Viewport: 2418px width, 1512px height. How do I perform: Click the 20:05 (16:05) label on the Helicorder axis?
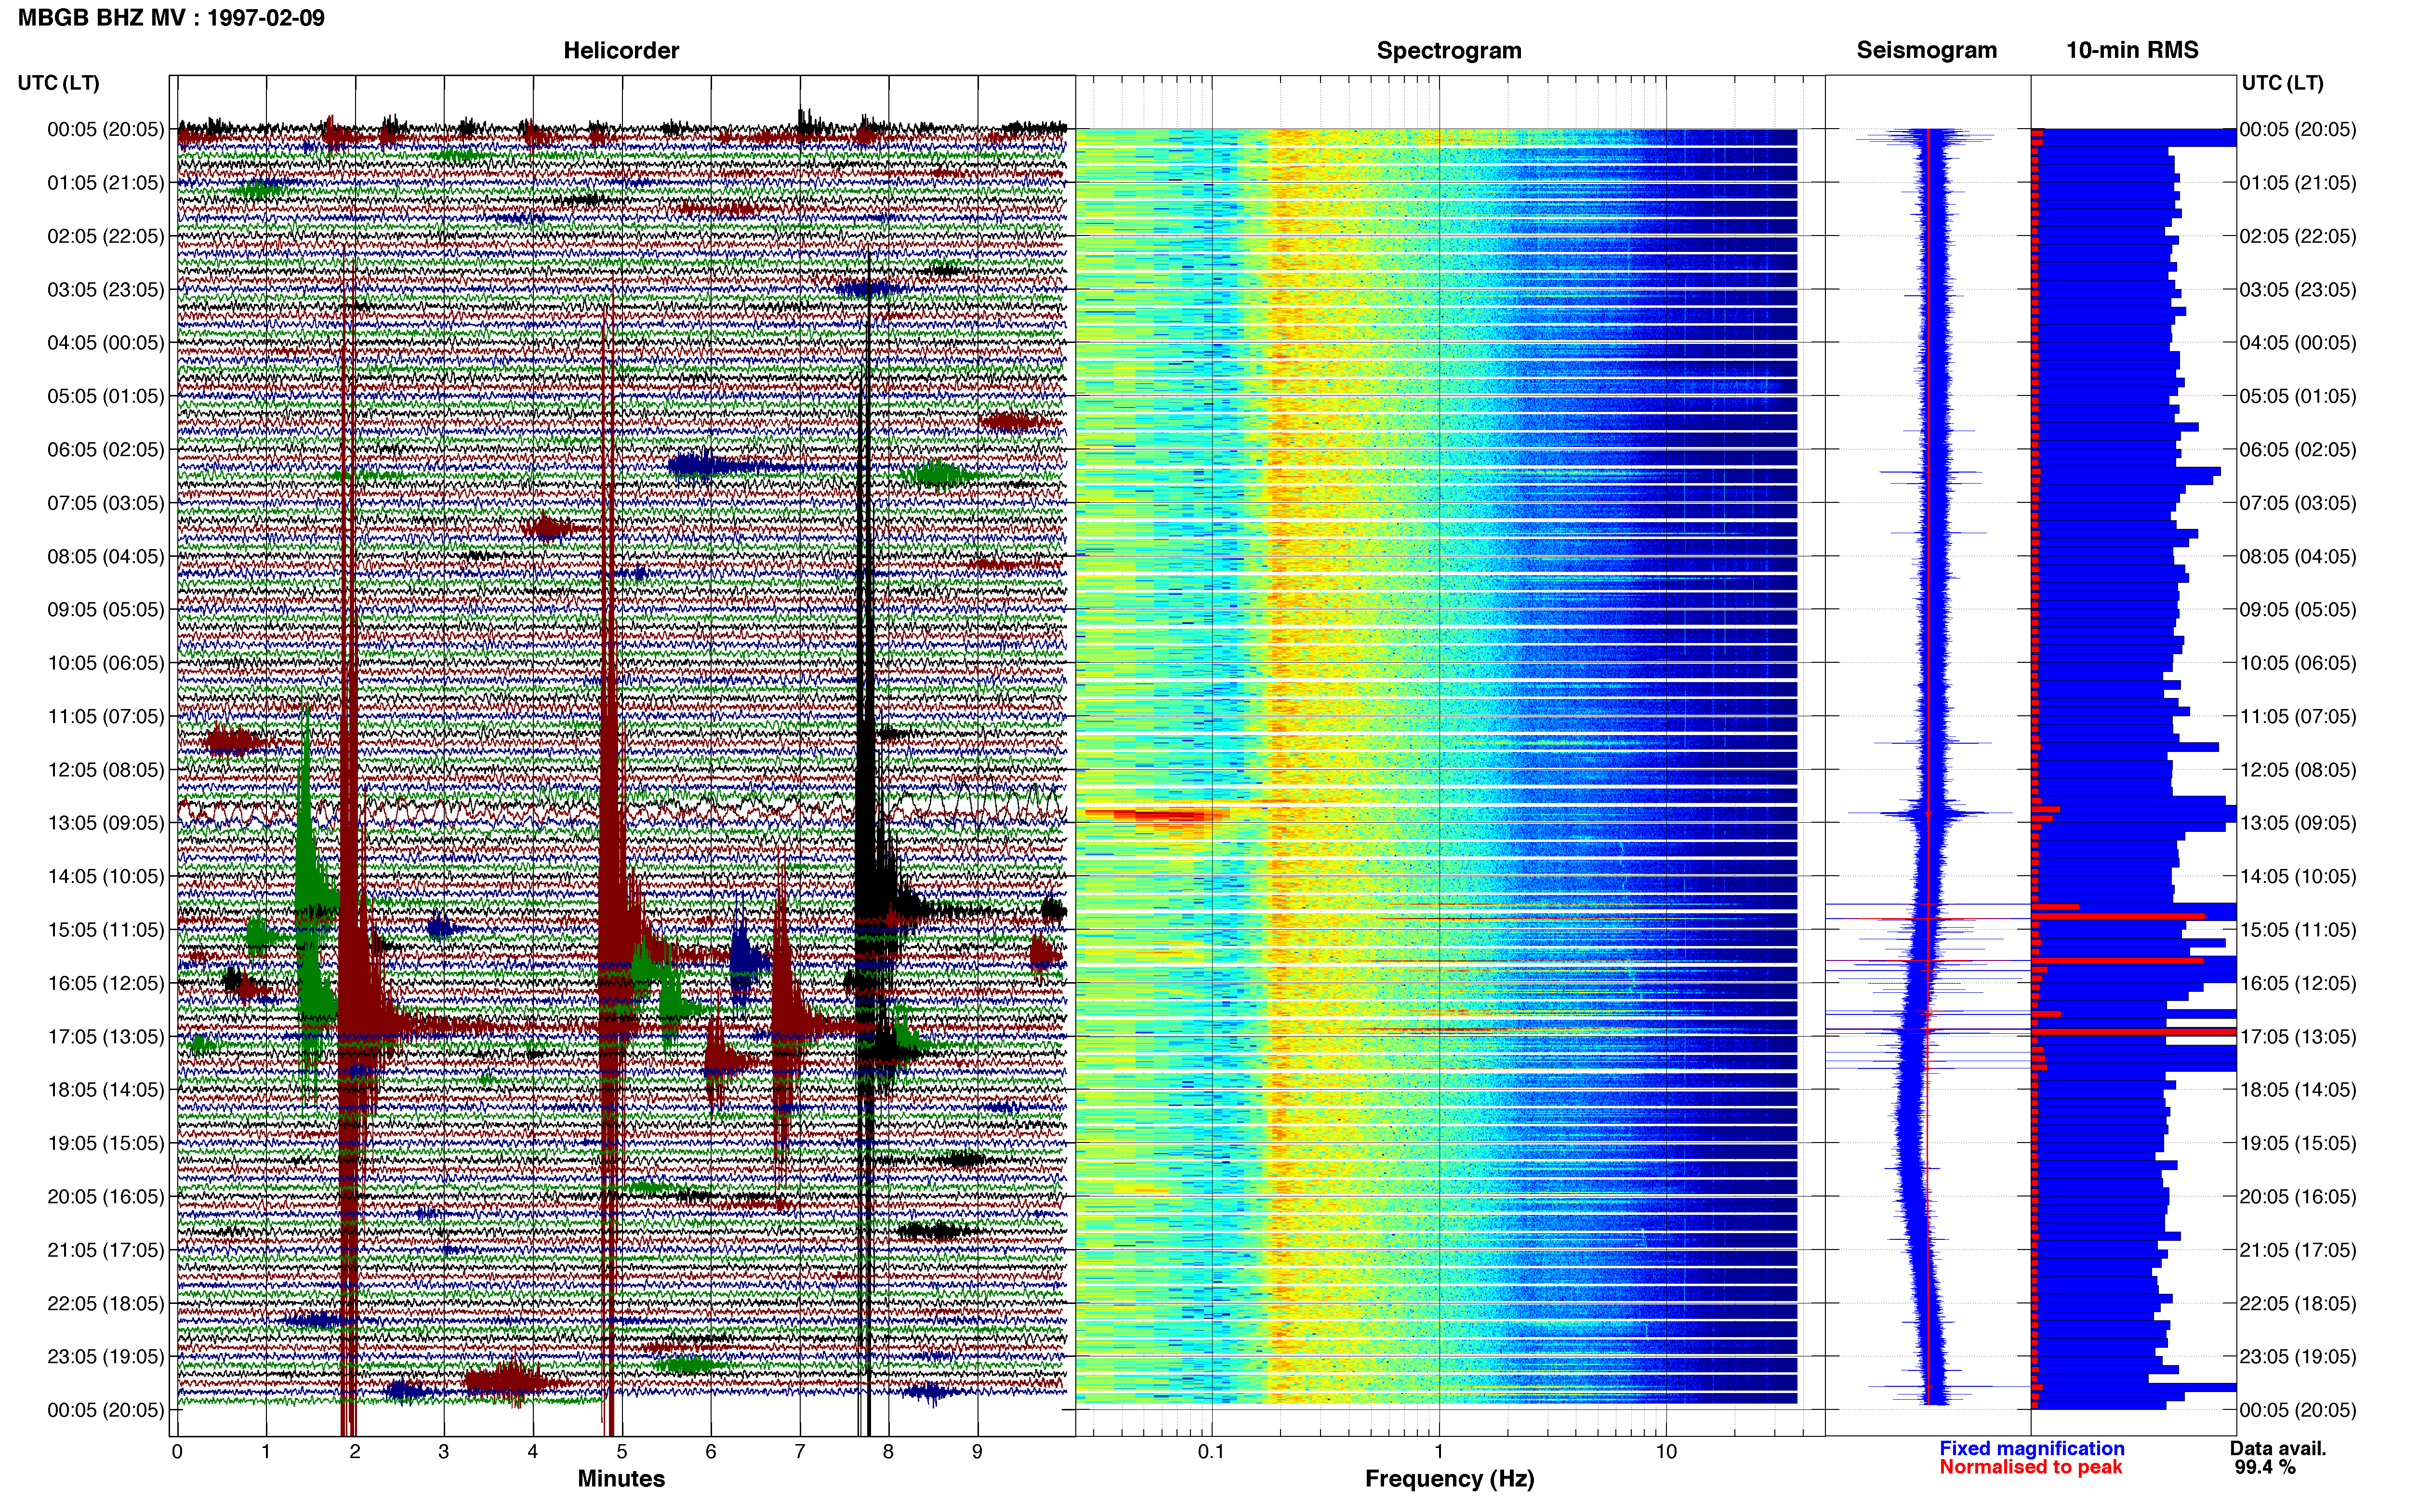click(x=105, y=1196)
